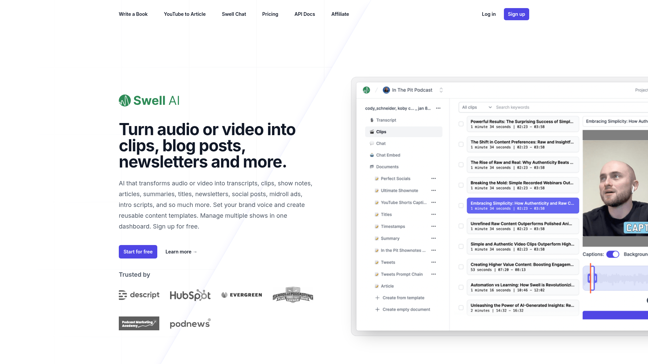This screenshot has width=648, height=364.
Task: Click the Chat speech bubble icon
Action: click(x=372, y=143)
